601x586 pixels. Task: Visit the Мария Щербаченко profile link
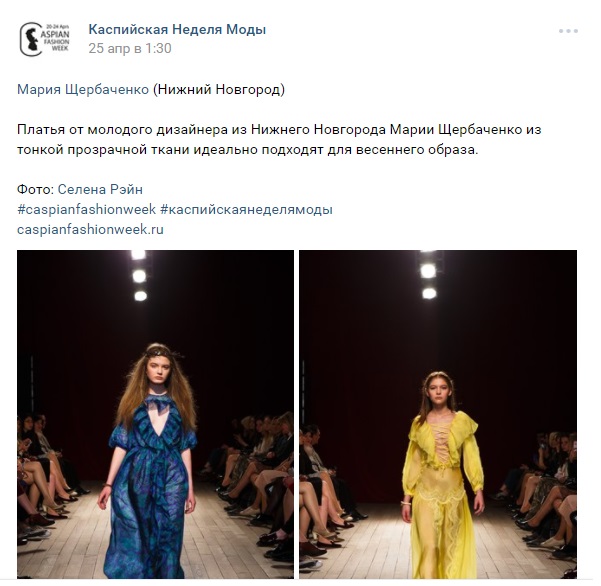pyautogui.click(x=83, y=89)
